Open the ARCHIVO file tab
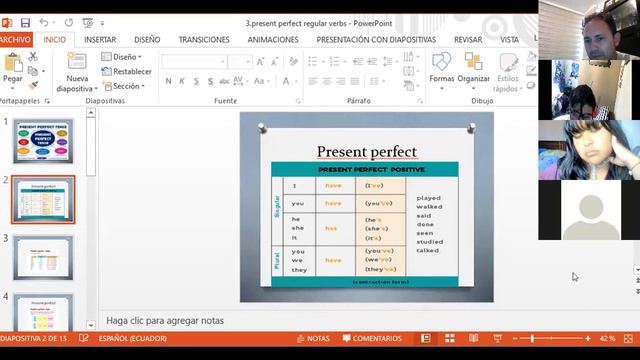640x360 pixels. click(x=16, y=40)
